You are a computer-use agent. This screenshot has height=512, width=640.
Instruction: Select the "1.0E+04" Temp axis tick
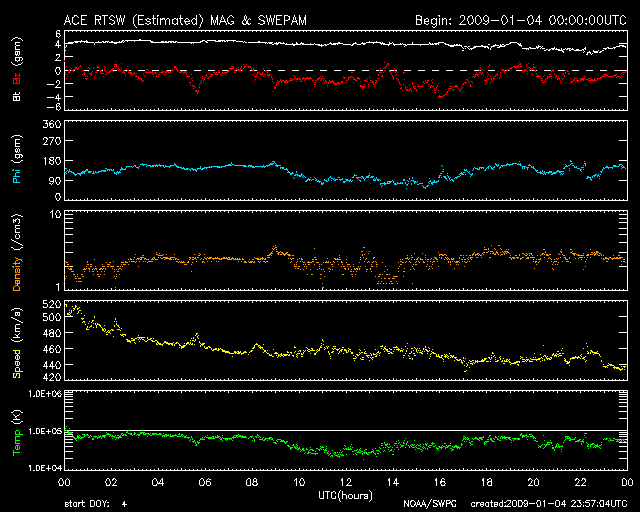click(x=45, y=468)
